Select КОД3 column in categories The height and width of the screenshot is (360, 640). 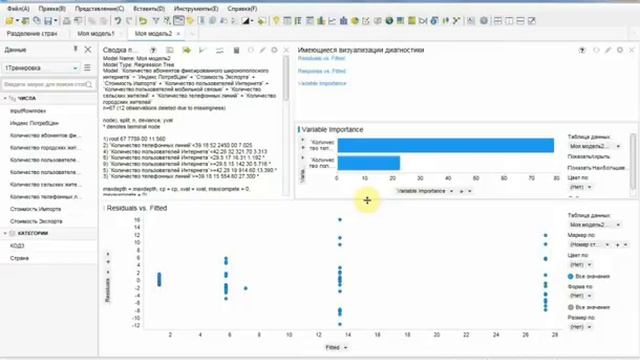[17, 246]
